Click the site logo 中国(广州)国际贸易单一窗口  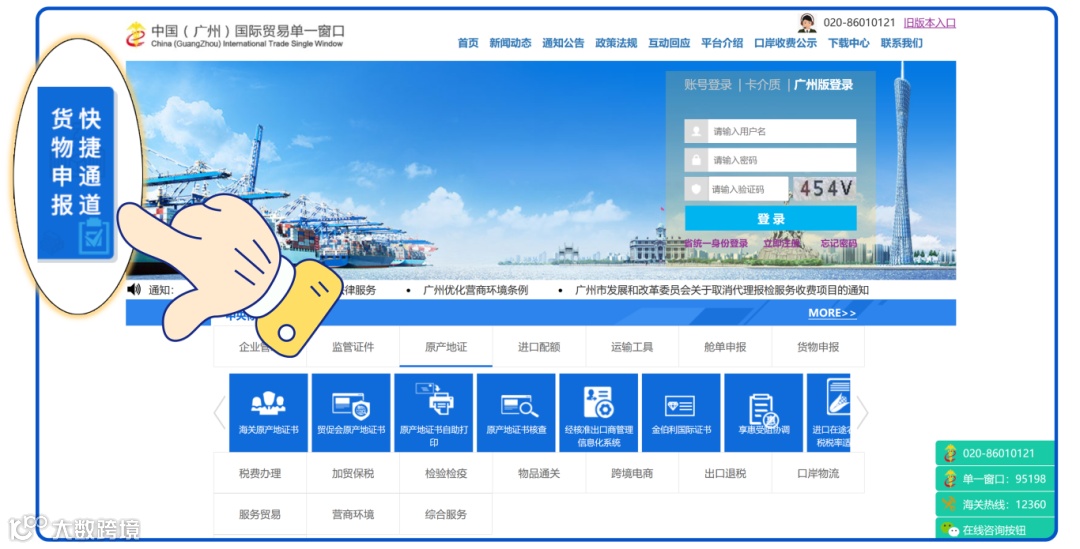tap(235, 35)
